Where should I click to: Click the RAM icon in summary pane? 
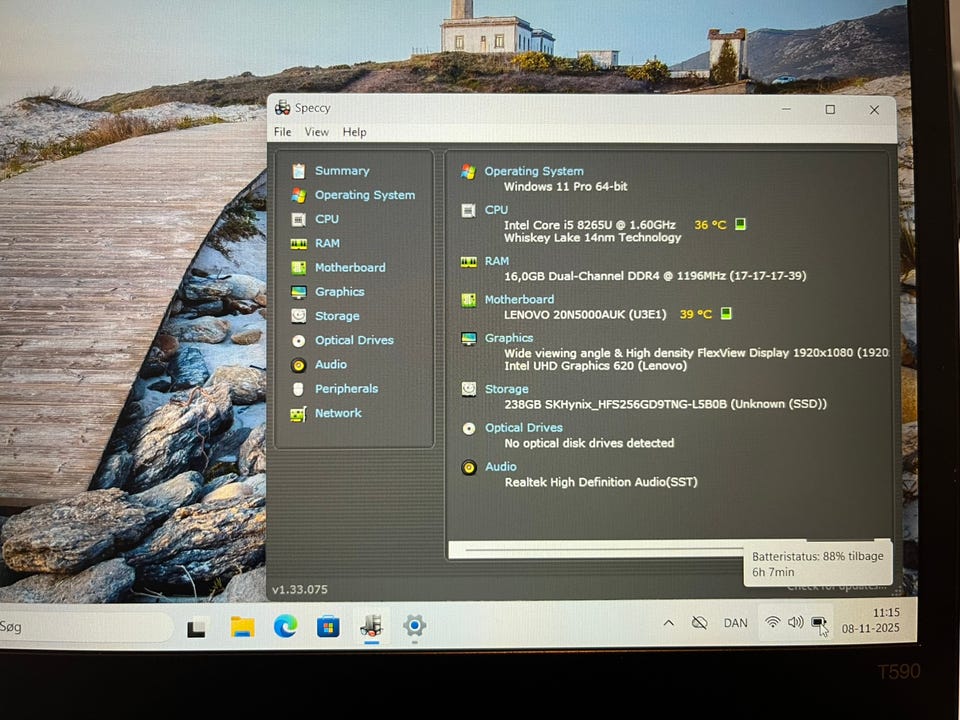coord(468,262)
